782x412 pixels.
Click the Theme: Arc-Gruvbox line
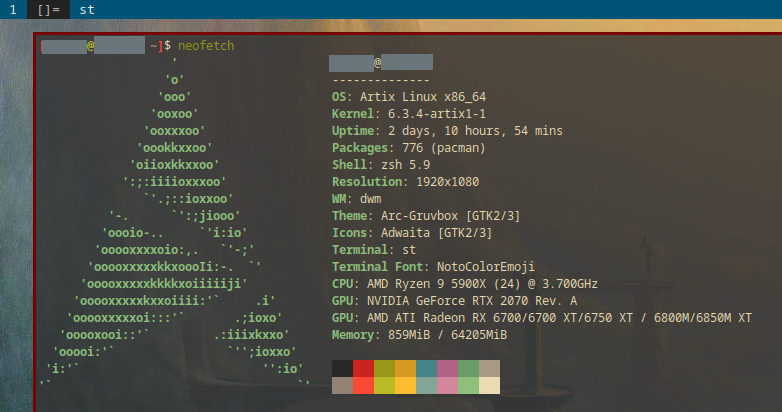(426, 215)
